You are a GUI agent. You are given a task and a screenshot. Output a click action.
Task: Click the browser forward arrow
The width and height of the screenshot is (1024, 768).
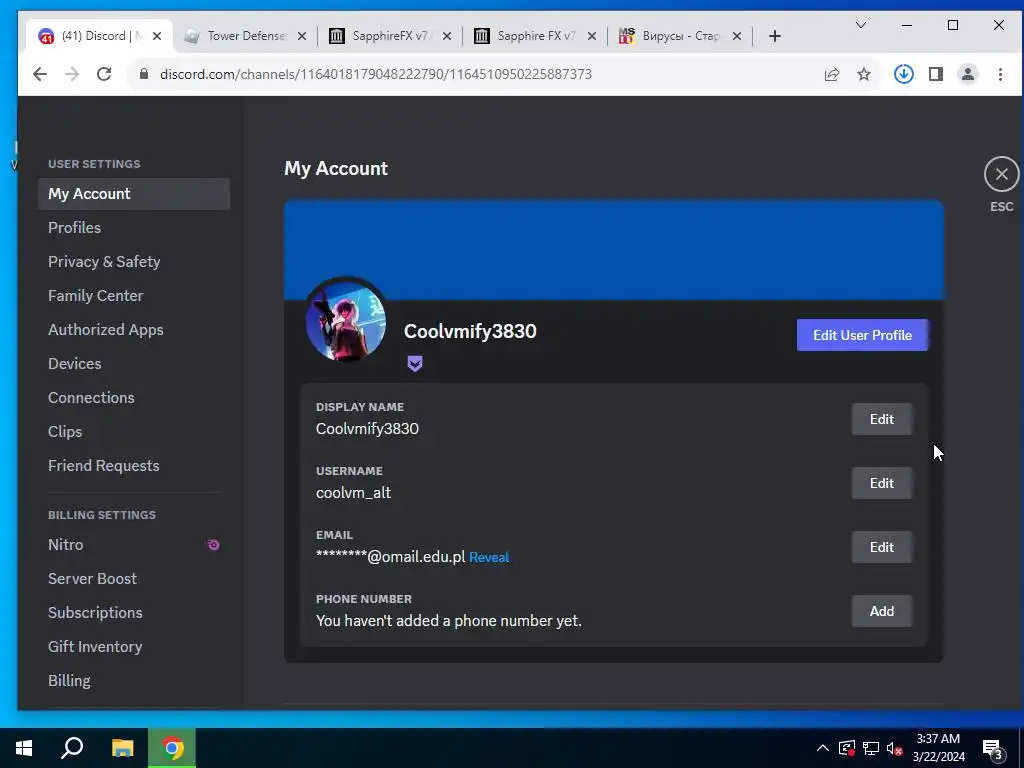(x=72, y=74)
